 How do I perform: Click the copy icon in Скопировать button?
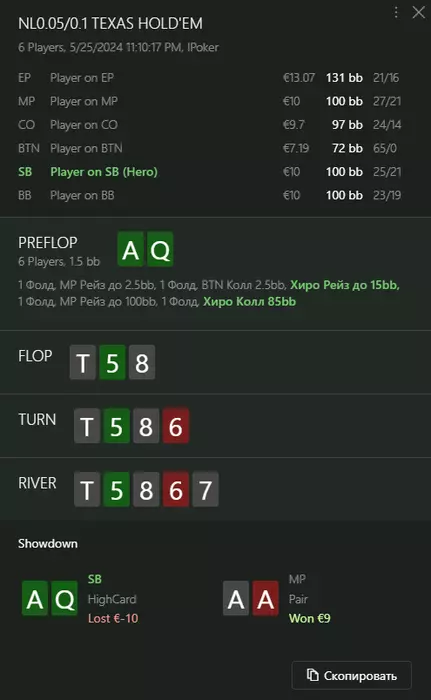click(313, 675)
